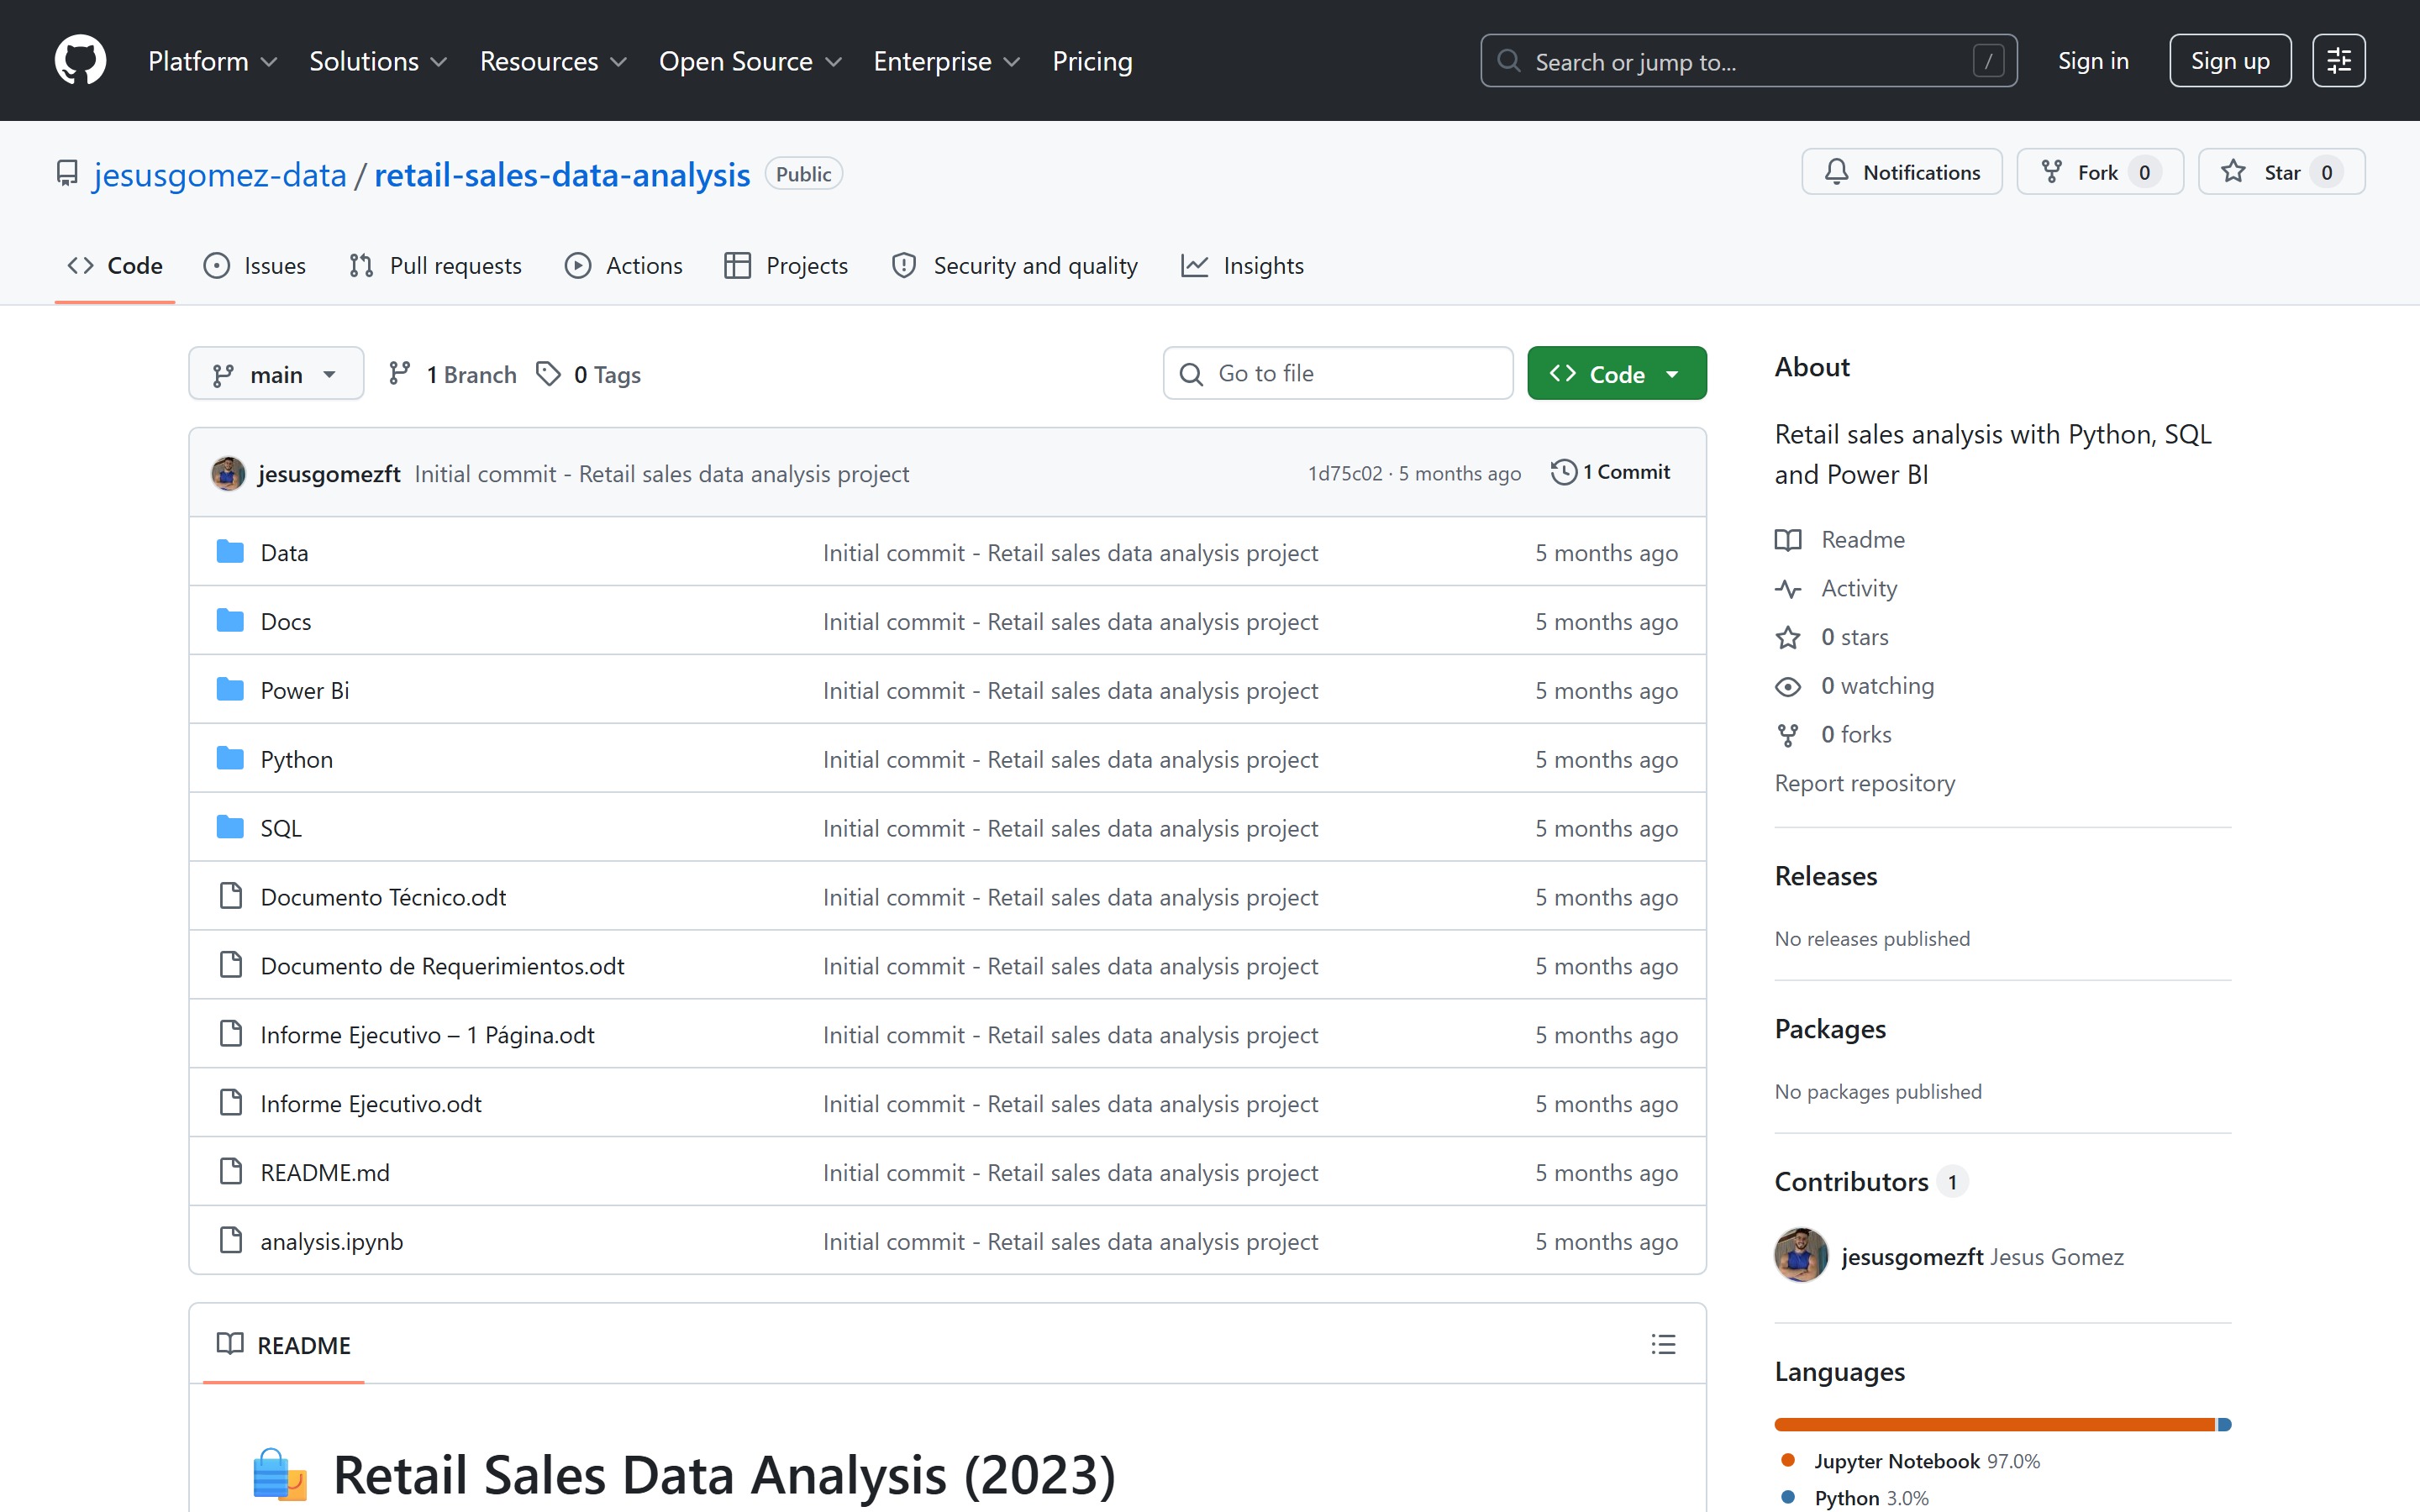Image resolution: width=2420 pixels, height=1512 pixels.
Task: Click the Activity pulse icon in About
Action: click(1788, 589)
